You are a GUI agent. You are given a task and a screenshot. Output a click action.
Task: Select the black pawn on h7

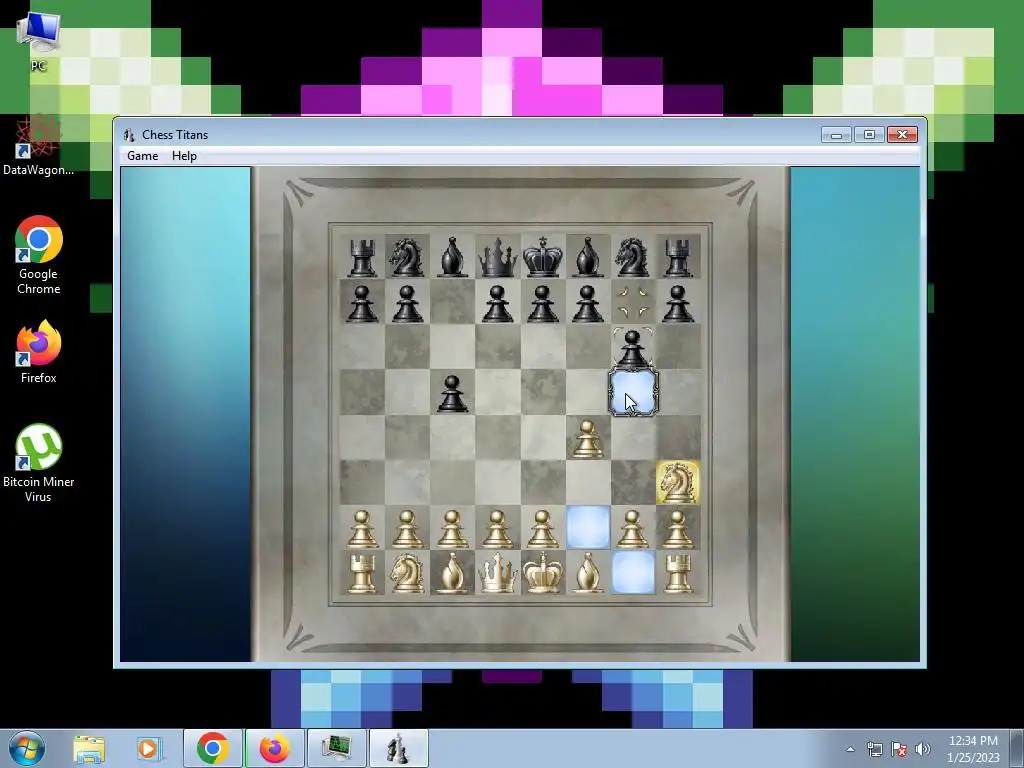coord(678,304)
